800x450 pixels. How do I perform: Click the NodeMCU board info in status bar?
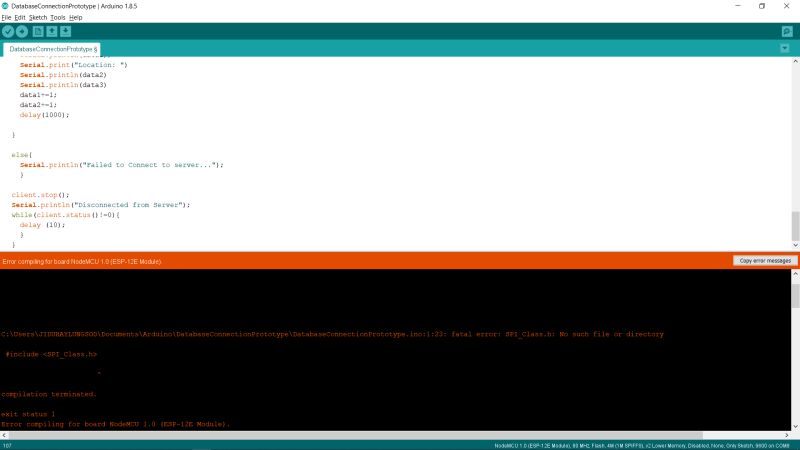point(642,446)
